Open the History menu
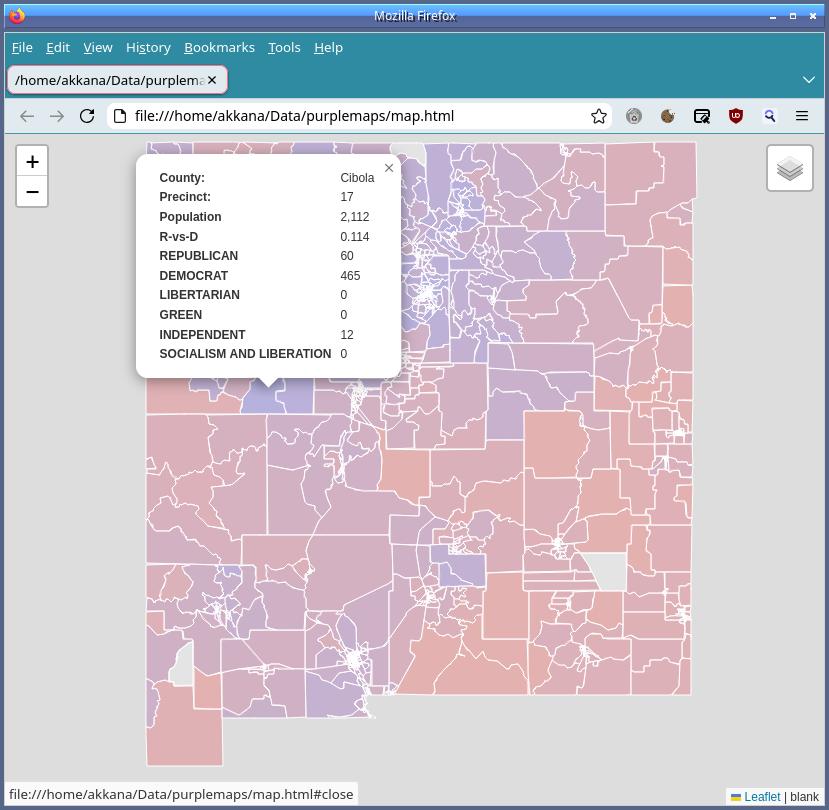Screen dimensions: 829x810 (x=148, y=47)
